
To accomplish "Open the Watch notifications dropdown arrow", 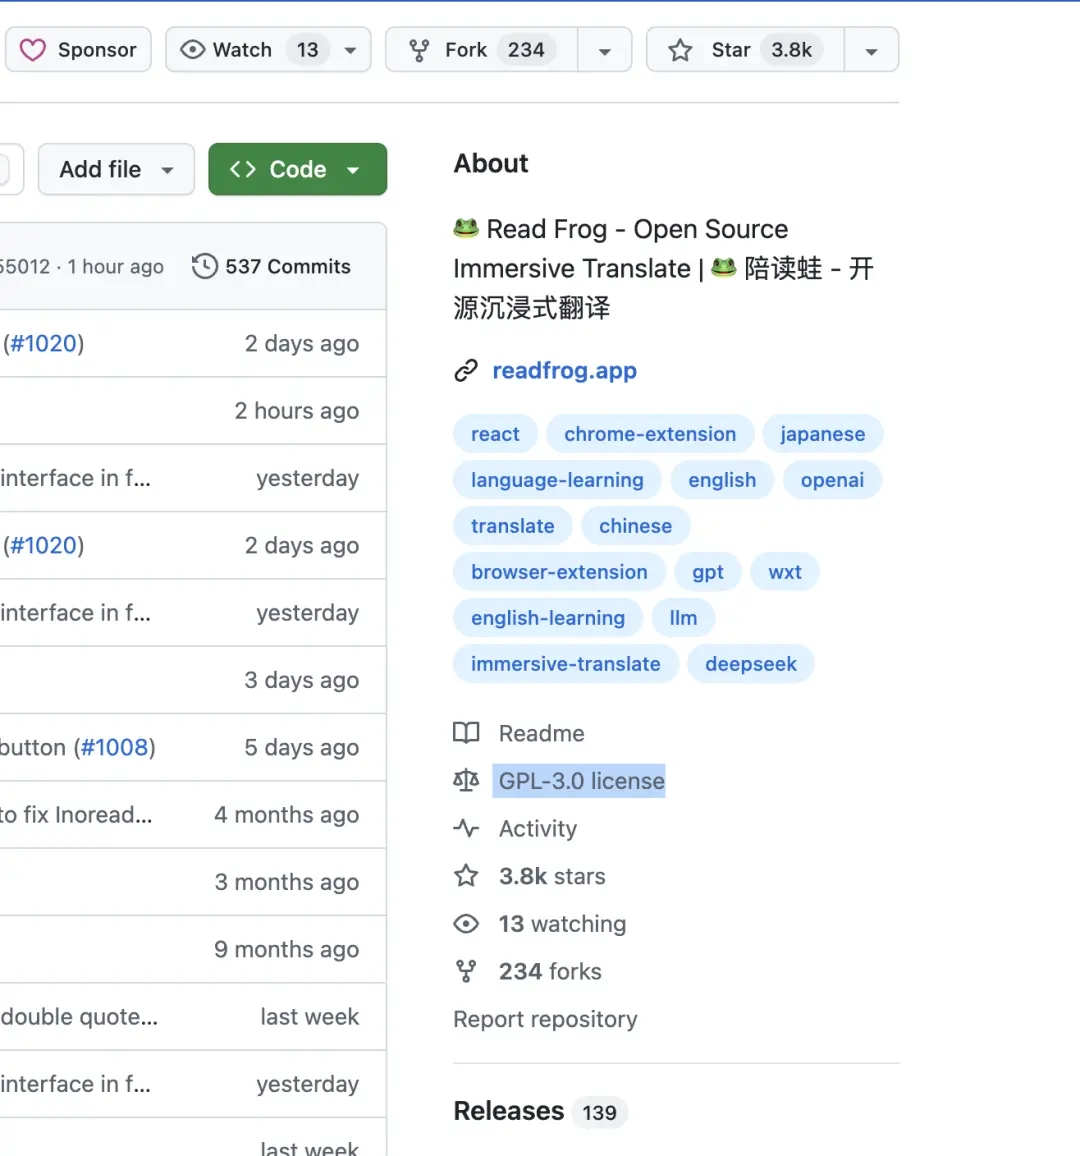I will point(350,50).
